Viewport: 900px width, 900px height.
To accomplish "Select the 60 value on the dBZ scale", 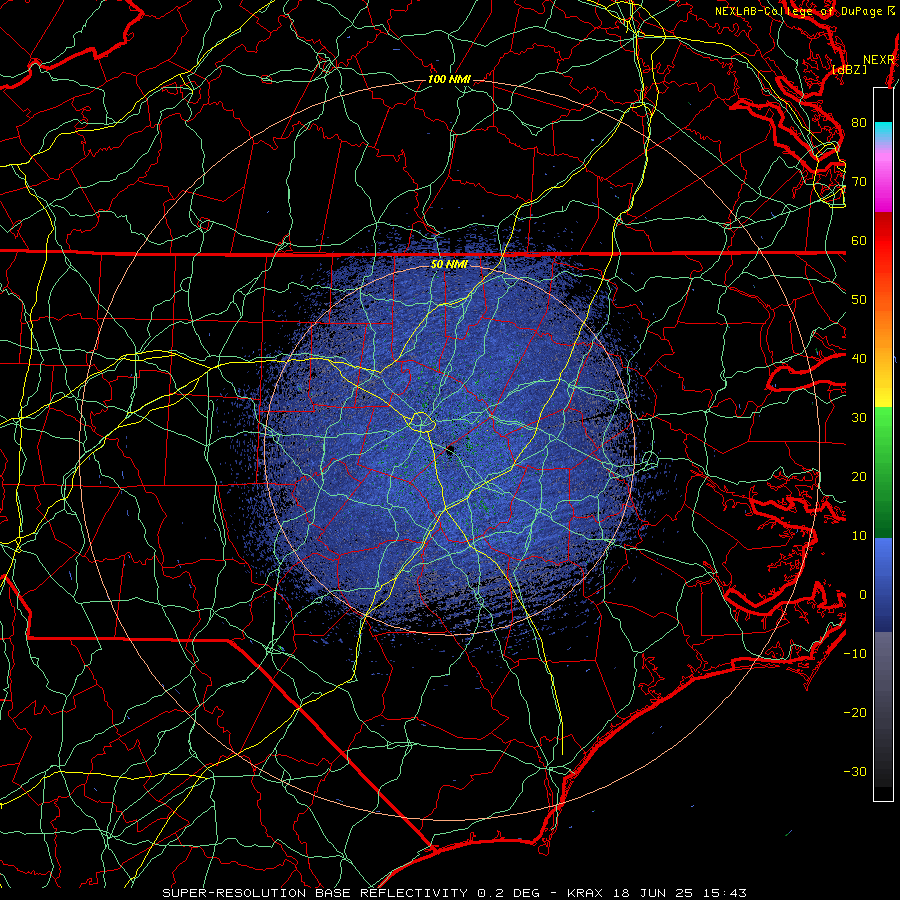I will point(859,241).
